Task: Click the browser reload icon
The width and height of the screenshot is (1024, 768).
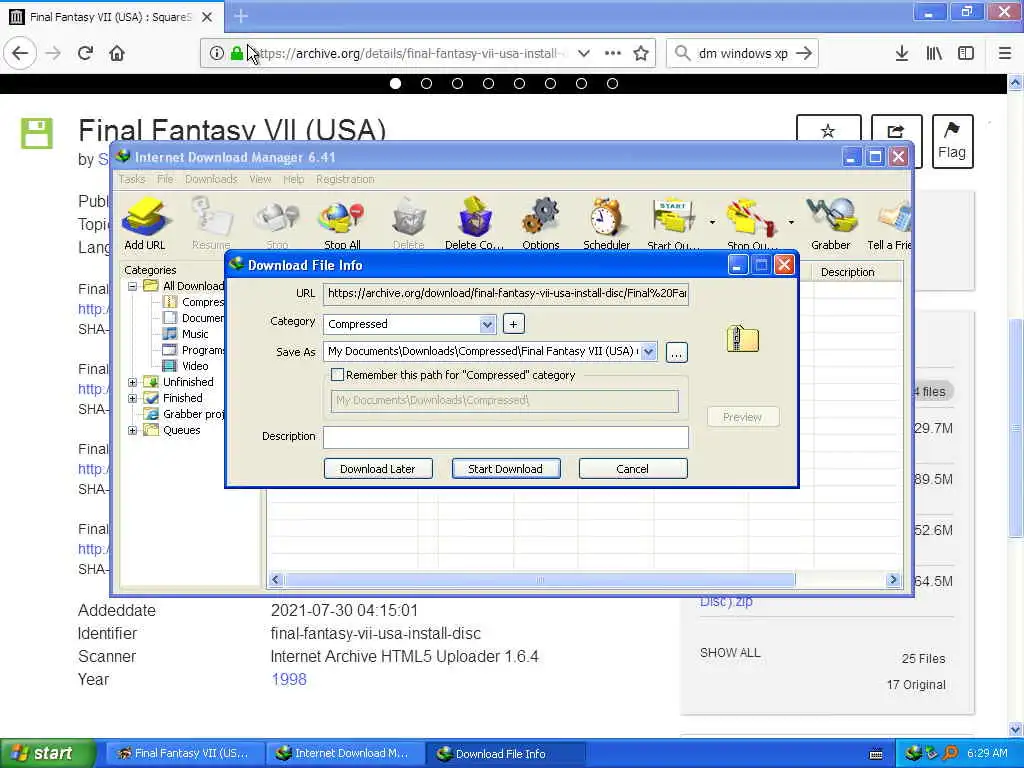Action: pos(85,54)
